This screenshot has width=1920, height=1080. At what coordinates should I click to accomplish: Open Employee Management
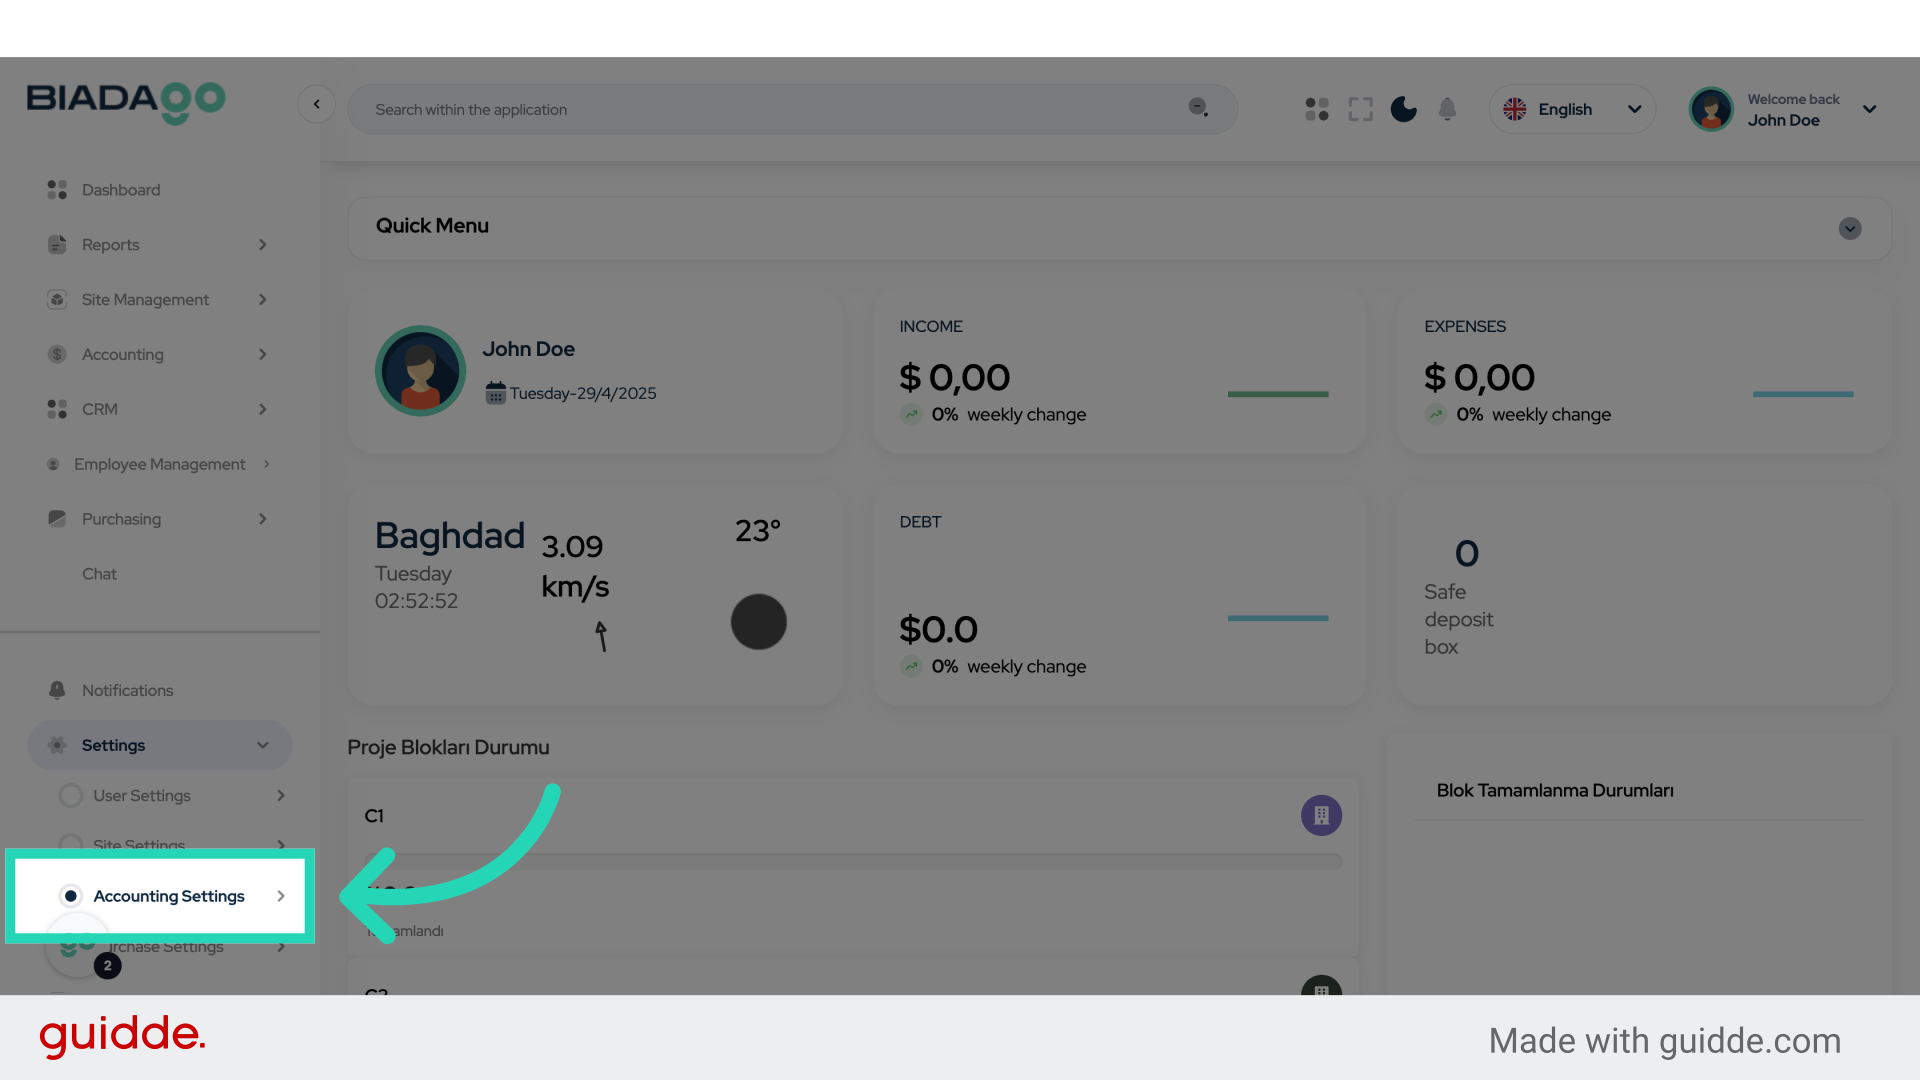tap(159, 463)
